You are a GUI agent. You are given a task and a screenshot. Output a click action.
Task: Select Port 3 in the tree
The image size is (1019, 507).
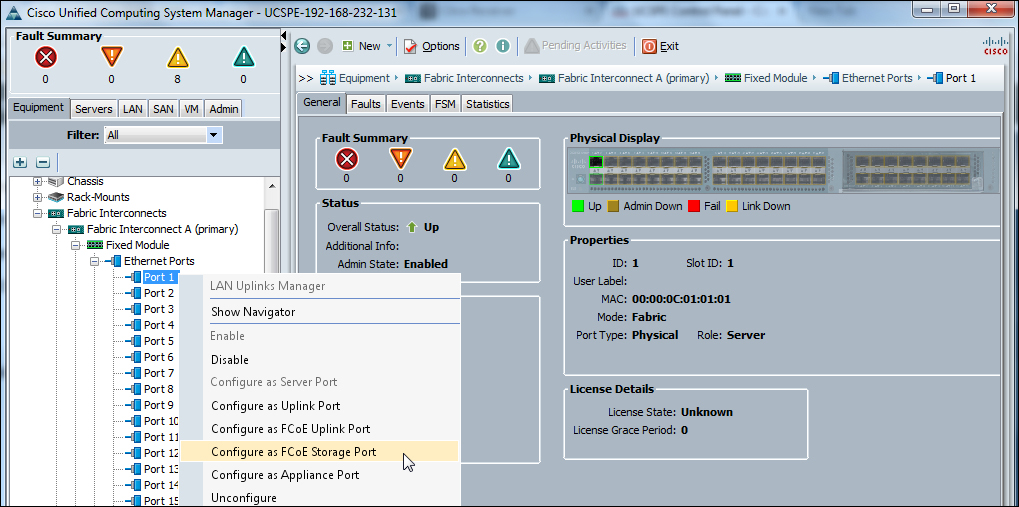tap(159, 309)
